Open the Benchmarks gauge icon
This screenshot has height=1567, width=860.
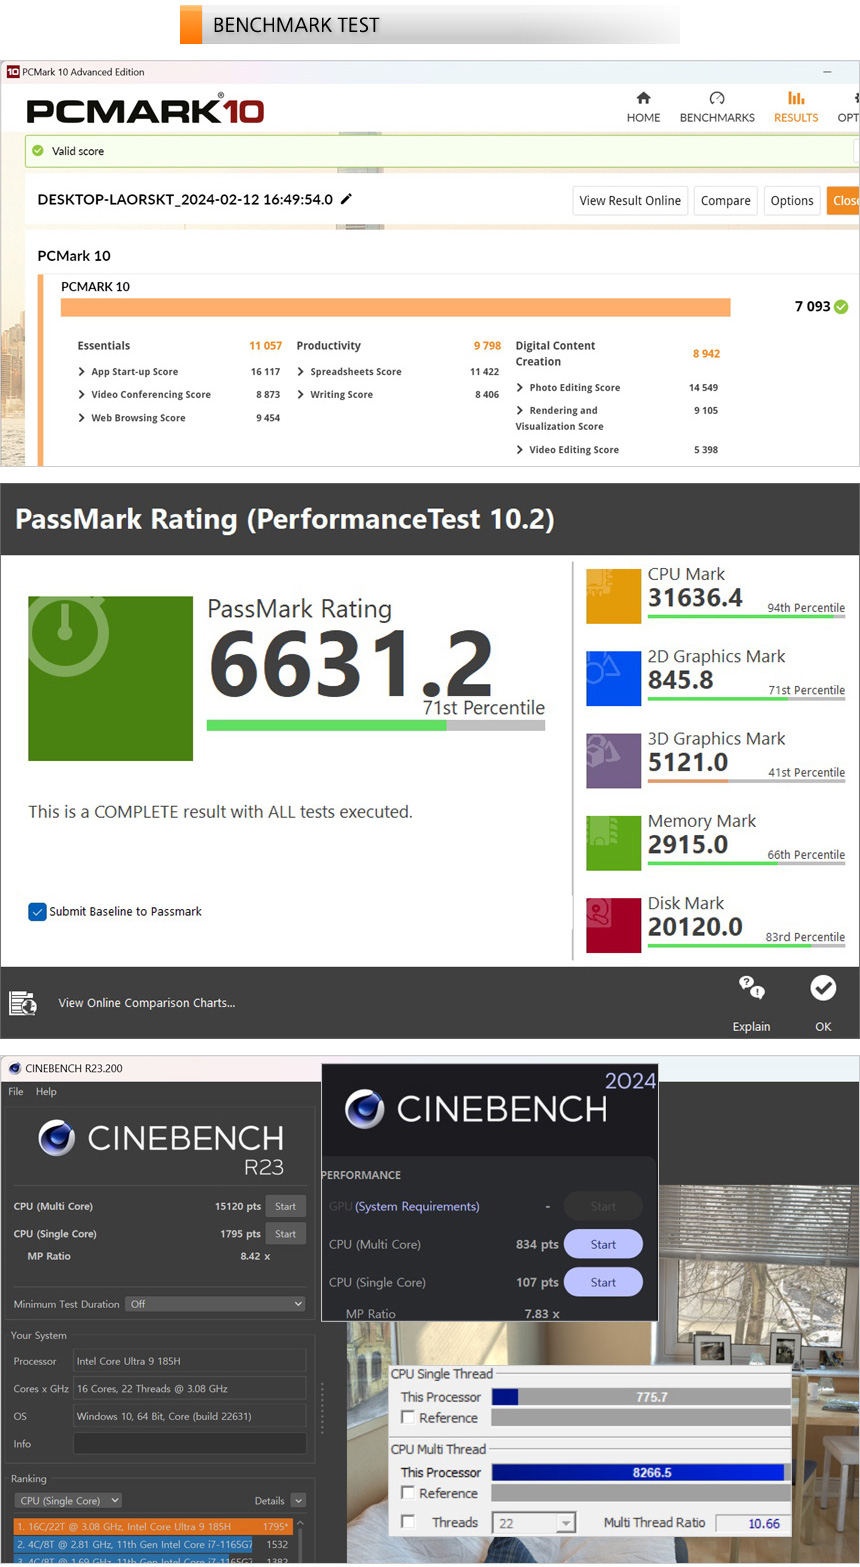(x=716, y=98)
